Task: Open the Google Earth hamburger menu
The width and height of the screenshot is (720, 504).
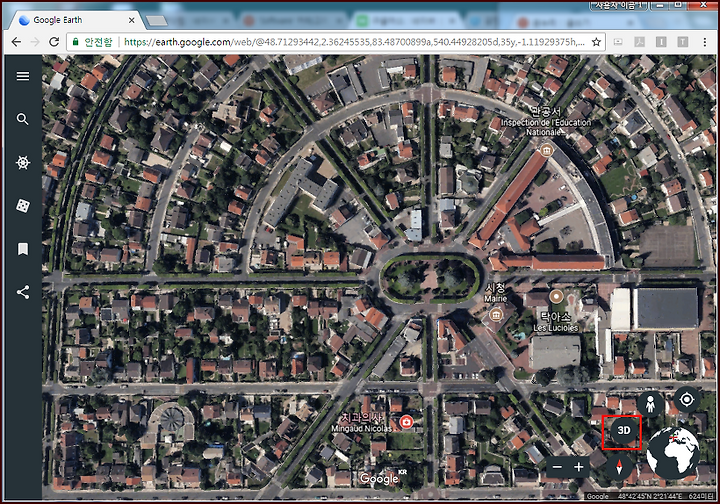Action: (x=22, y=76)
